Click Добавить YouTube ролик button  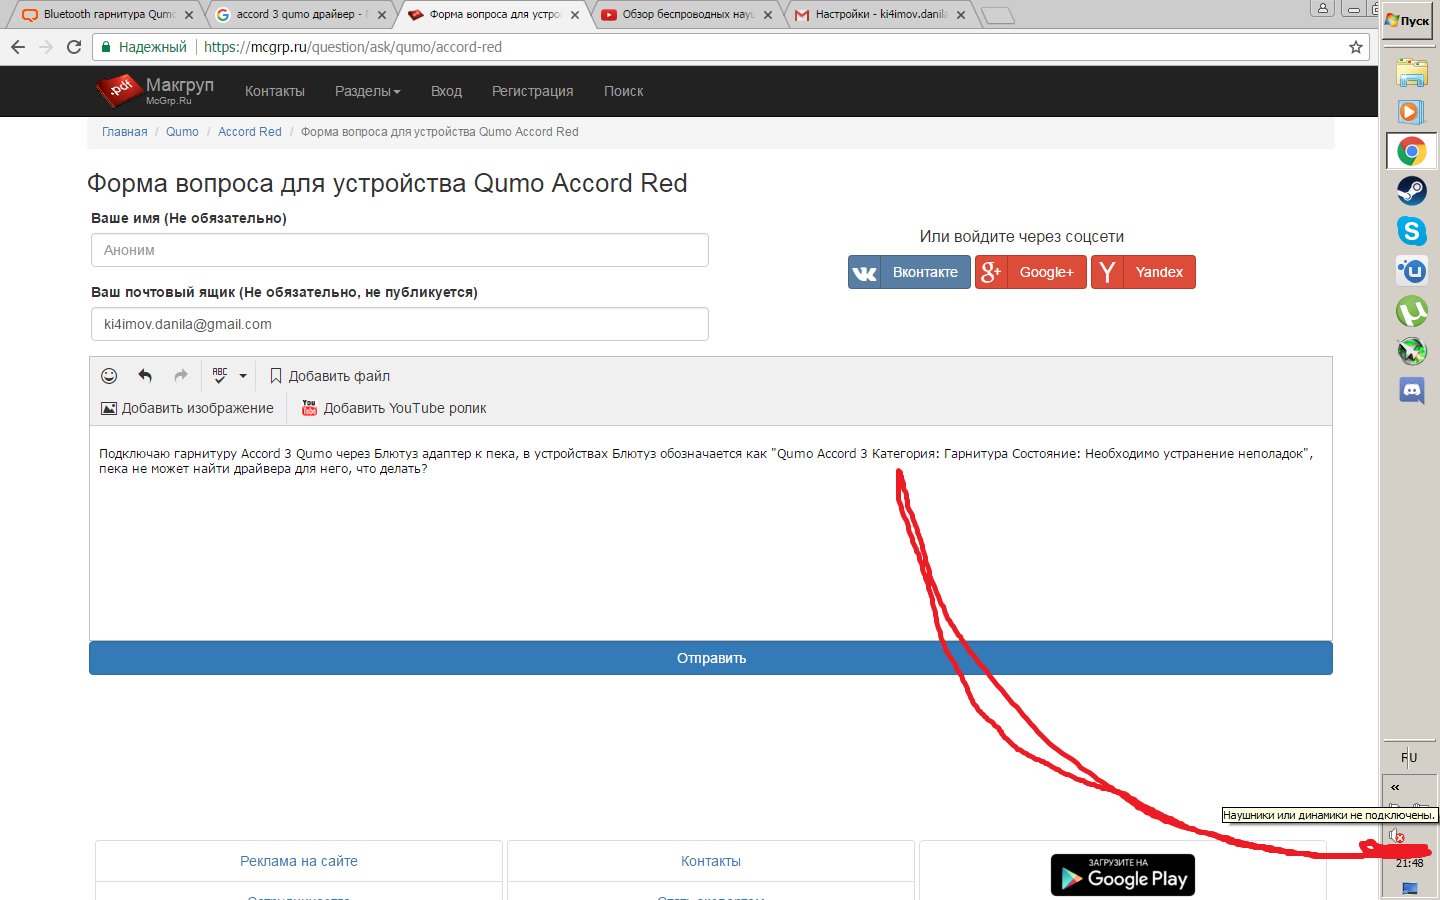coord(394,408)
